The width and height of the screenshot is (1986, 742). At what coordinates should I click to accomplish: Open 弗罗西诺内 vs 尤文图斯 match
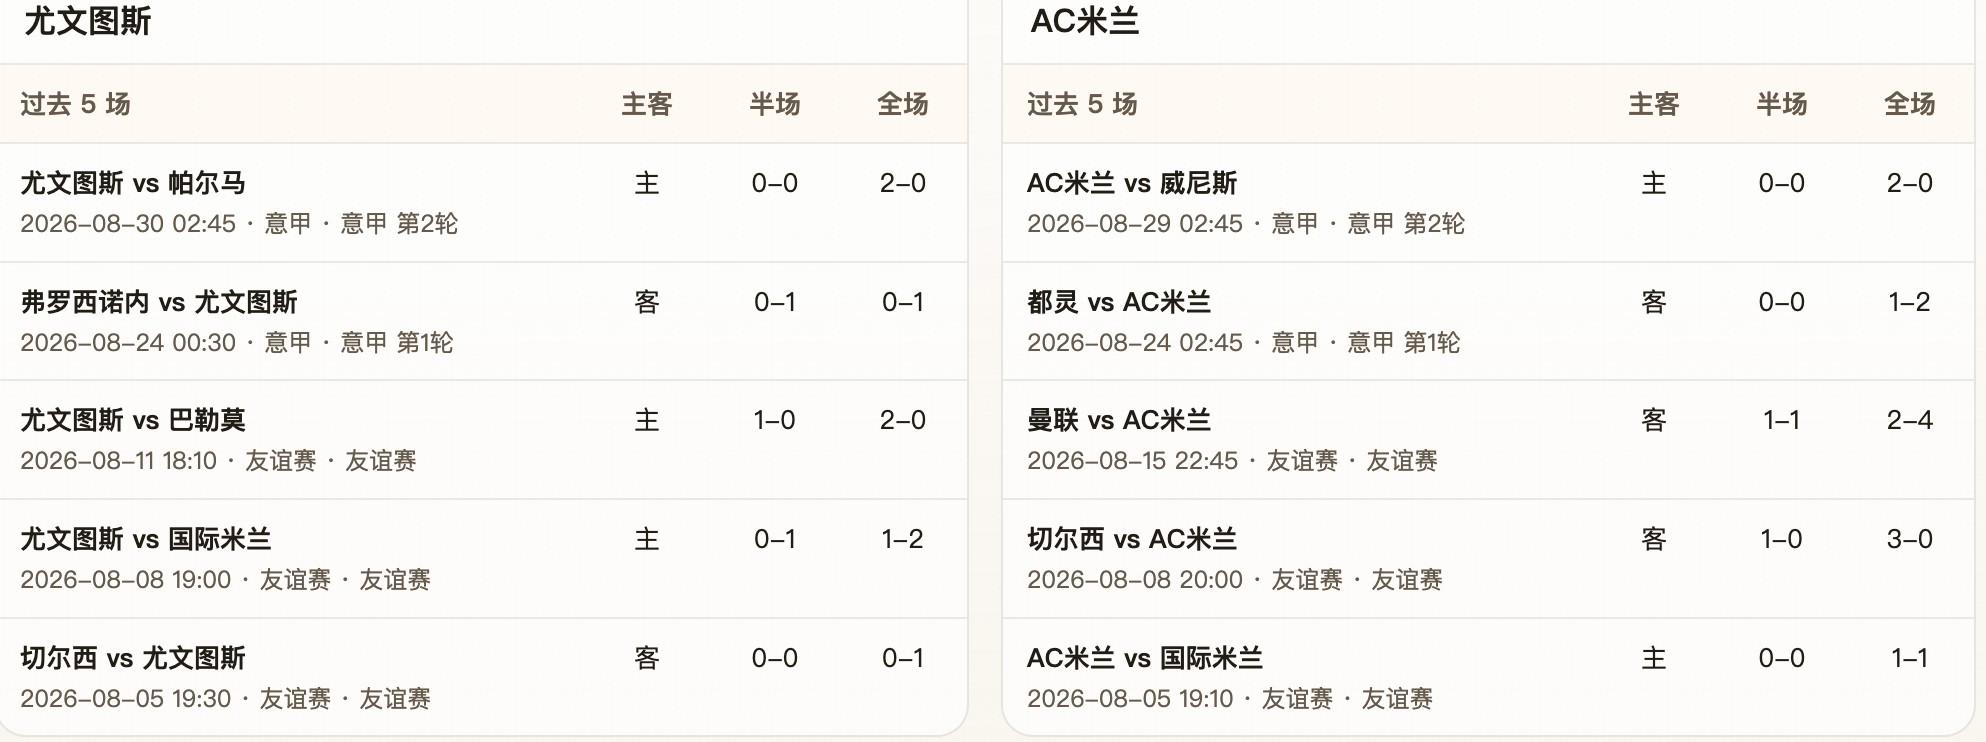click(483, 322)
